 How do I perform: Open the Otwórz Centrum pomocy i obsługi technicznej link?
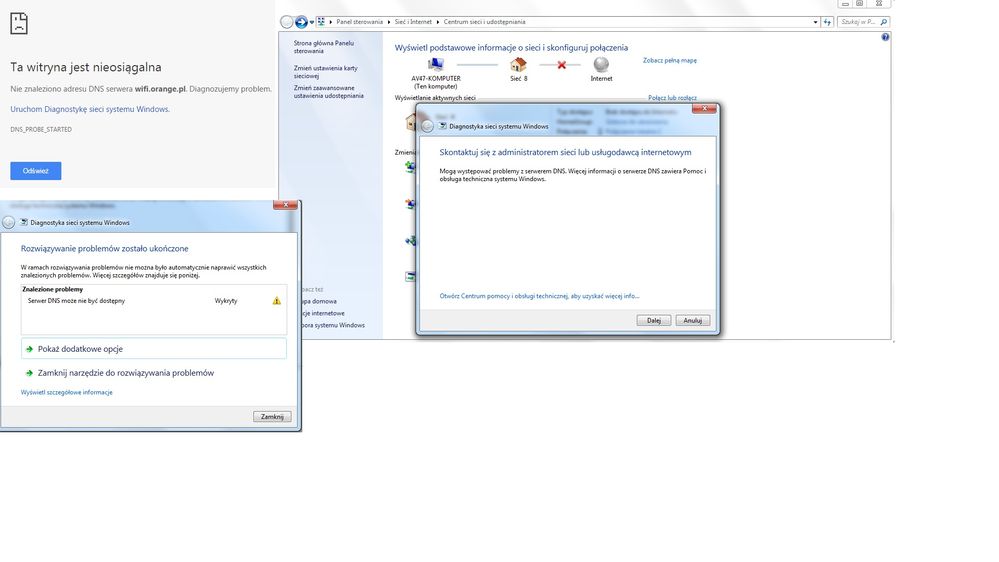[539, 296]
